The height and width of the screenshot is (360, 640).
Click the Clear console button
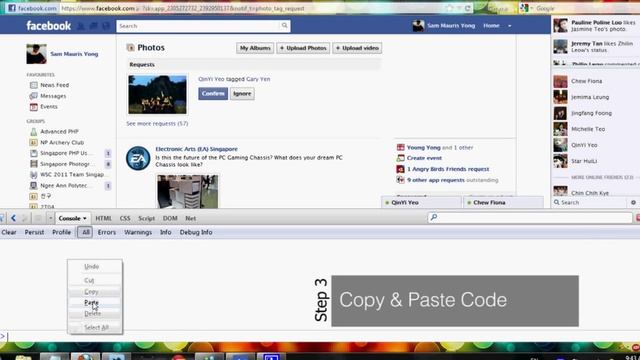pyautogui.click(x=9, y=232)
